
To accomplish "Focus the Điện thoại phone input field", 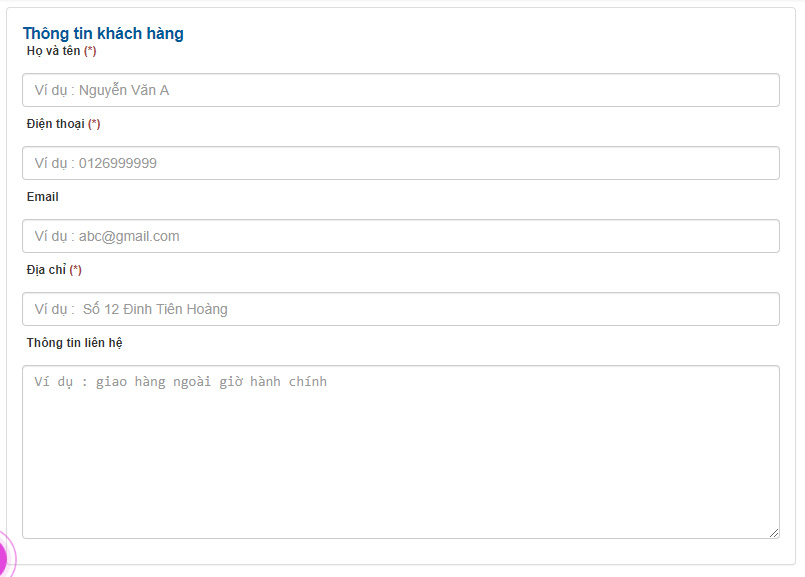I will [401, 163].
